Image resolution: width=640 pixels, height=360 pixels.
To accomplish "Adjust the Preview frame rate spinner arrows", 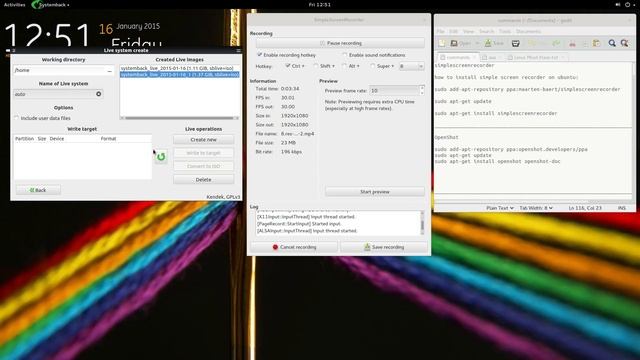I will pos(422,90).
